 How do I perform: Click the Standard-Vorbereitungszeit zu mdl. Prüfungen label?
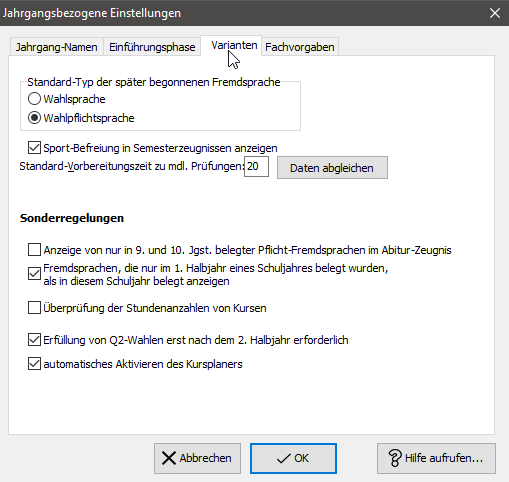click(132, 166)
